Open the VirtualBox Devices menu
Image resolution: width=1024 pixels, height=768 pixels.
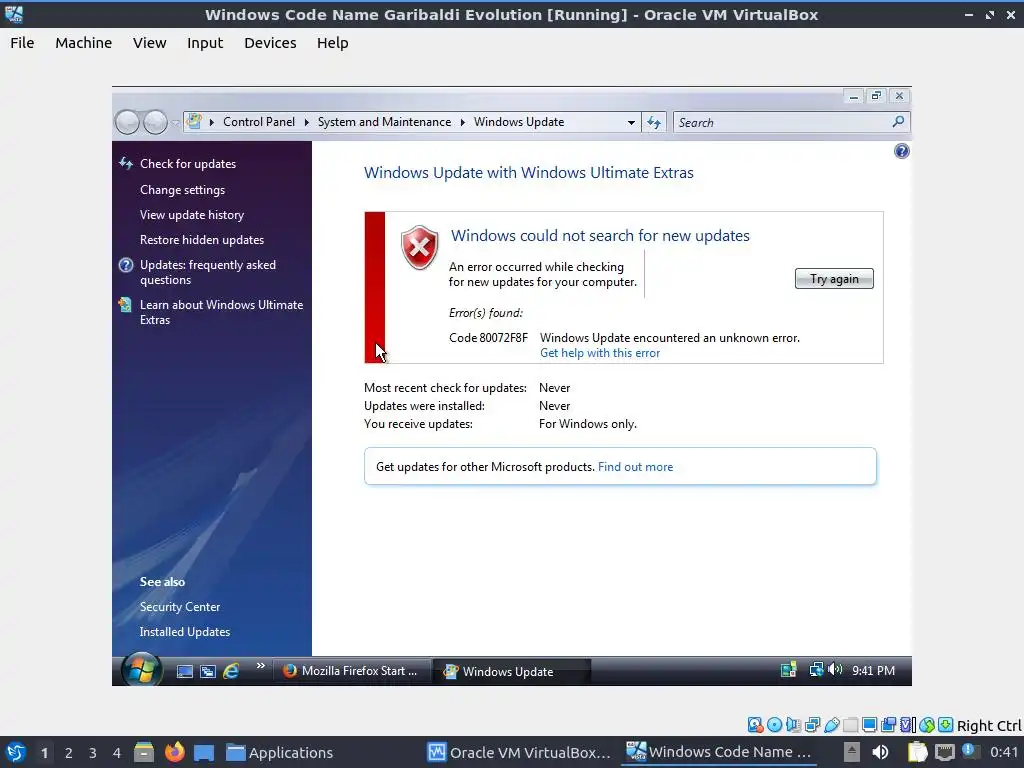pyautogui.click(x=270, y=43)
